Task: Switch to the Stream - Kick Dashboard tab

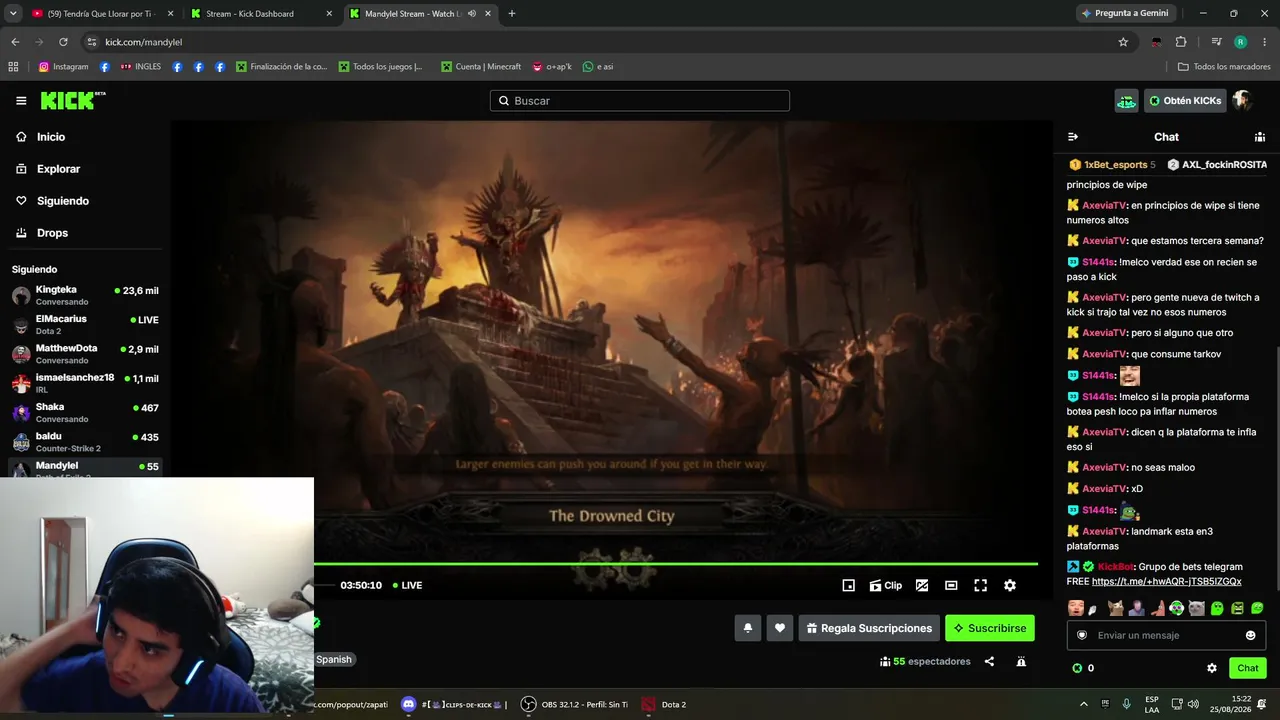Action: (262, 14)
